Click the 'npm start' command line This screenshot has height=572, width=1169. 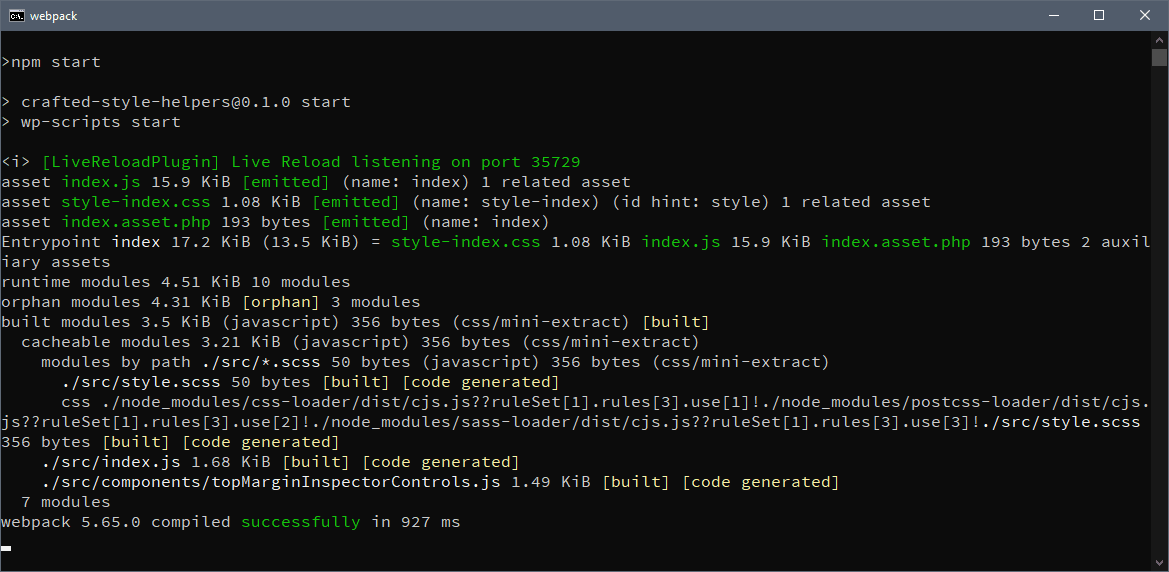51,62
